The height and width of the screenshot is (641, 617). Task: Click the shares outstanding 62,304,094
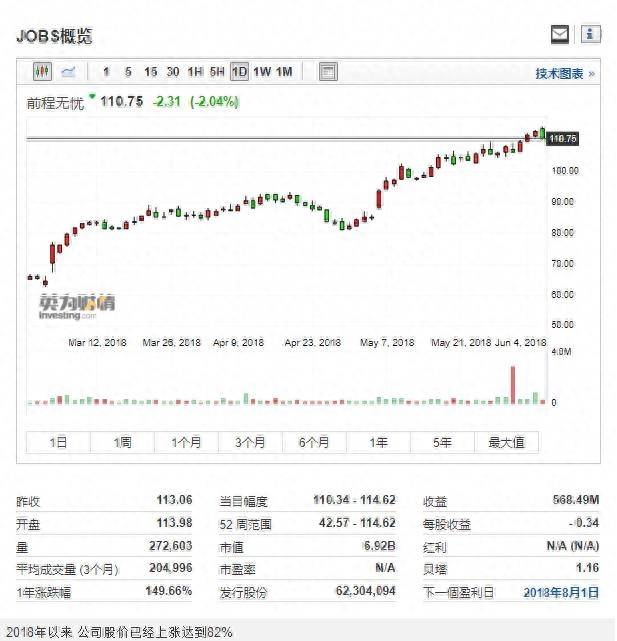click(x=366, y=591)
